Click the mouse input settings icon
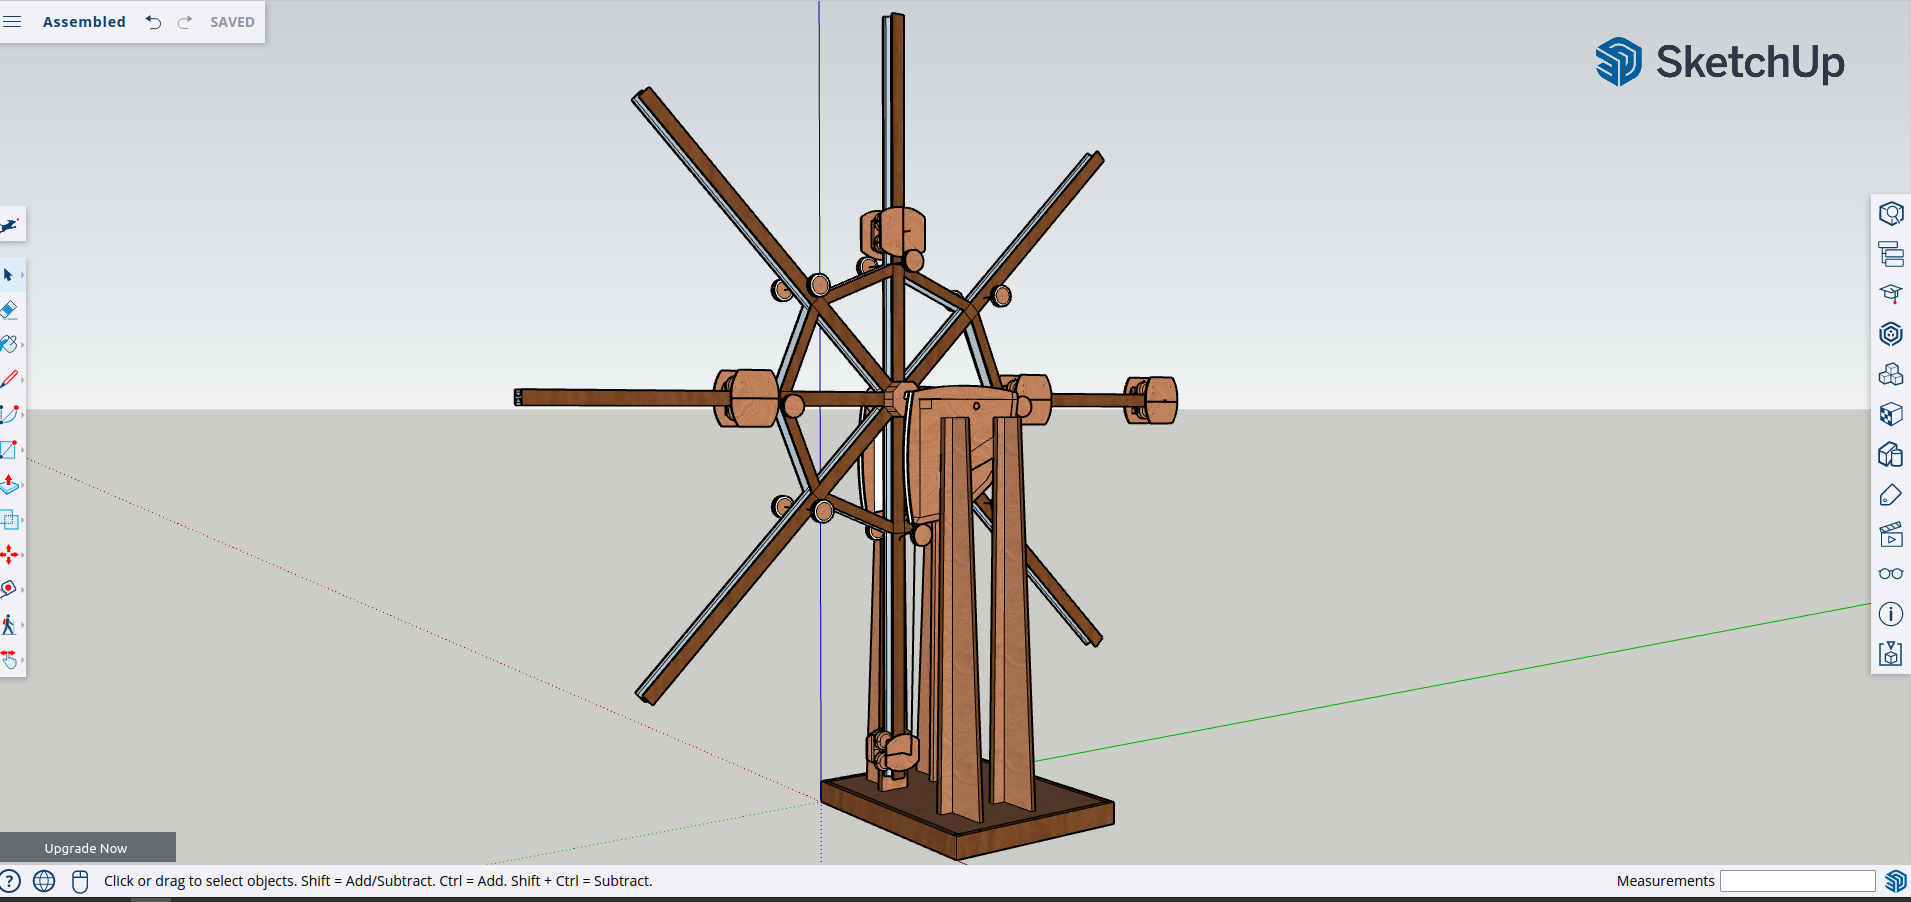This screenshot has height=902, width=1911. [x=80, y=881]
